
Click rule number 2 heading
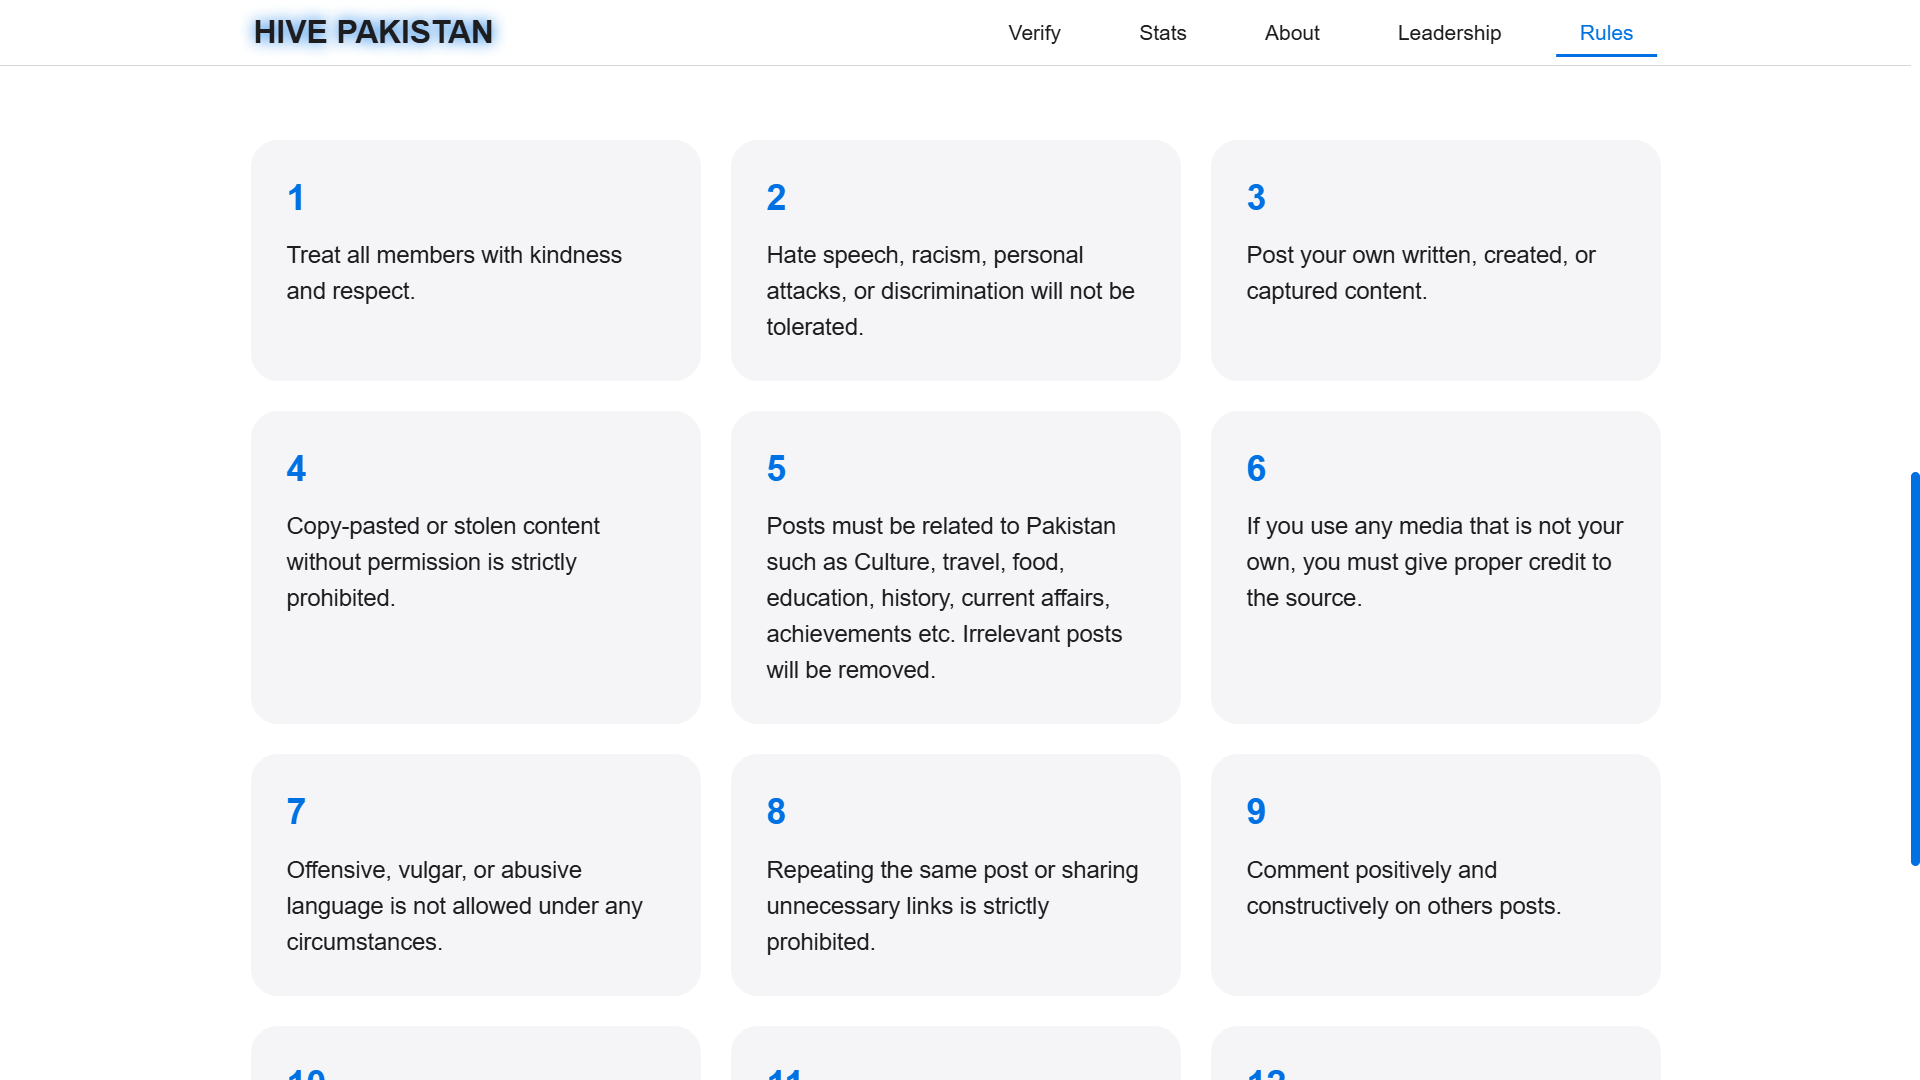(776, 197)
